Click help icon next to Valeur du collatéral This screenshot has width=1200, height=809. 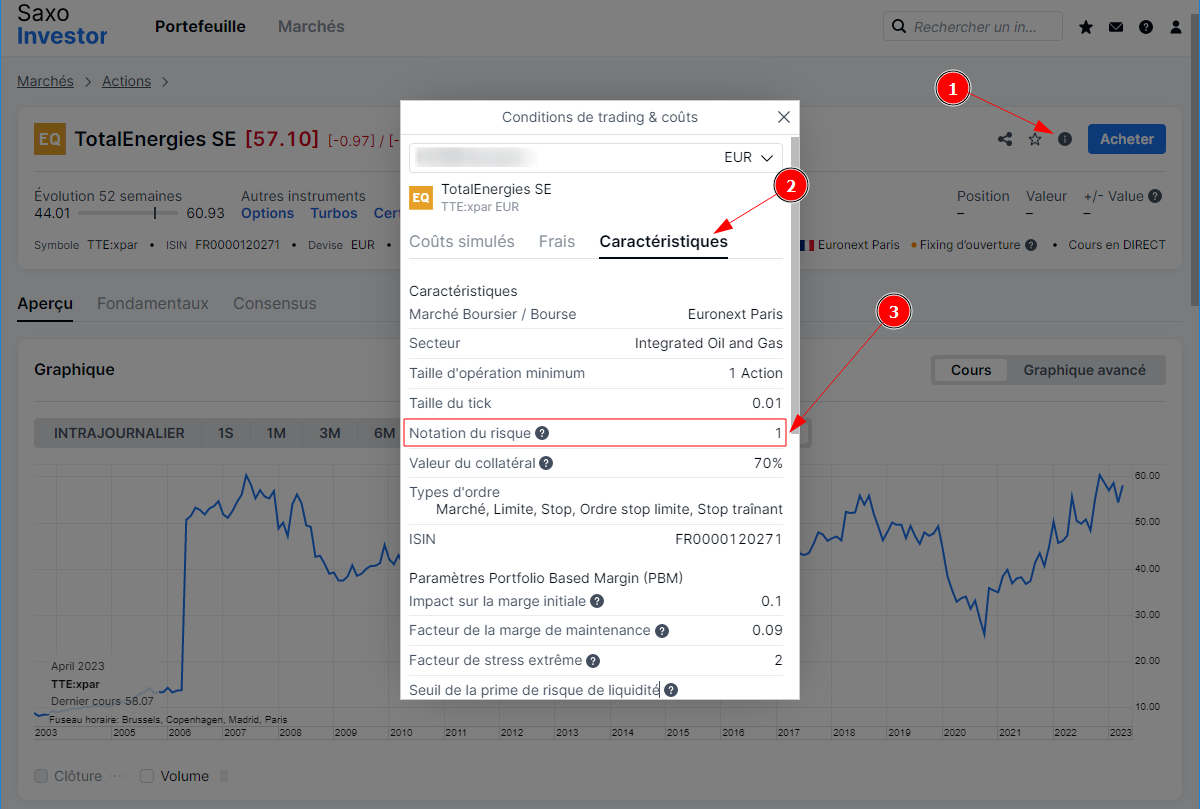(x=546, y=463)
